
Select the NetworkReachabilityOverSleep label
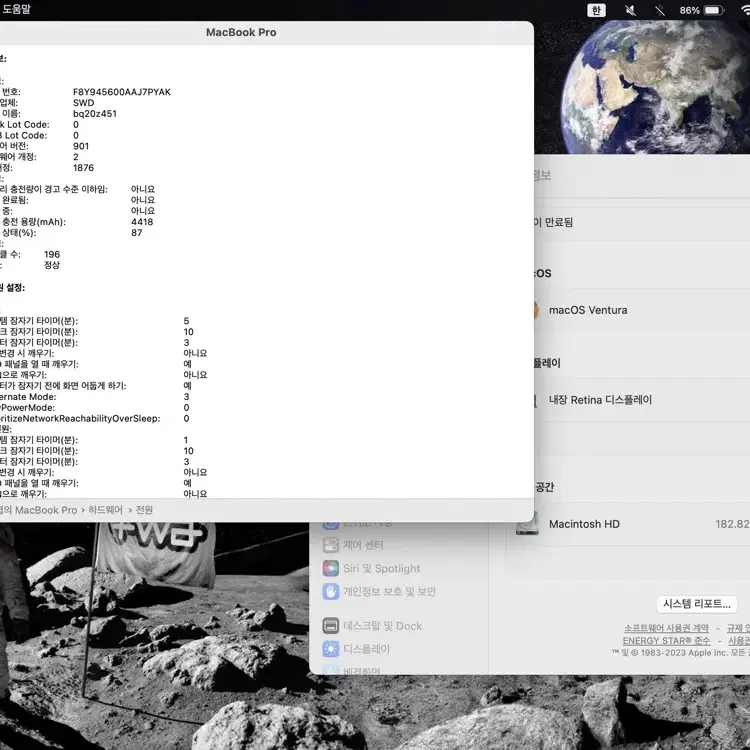point(80,419)
